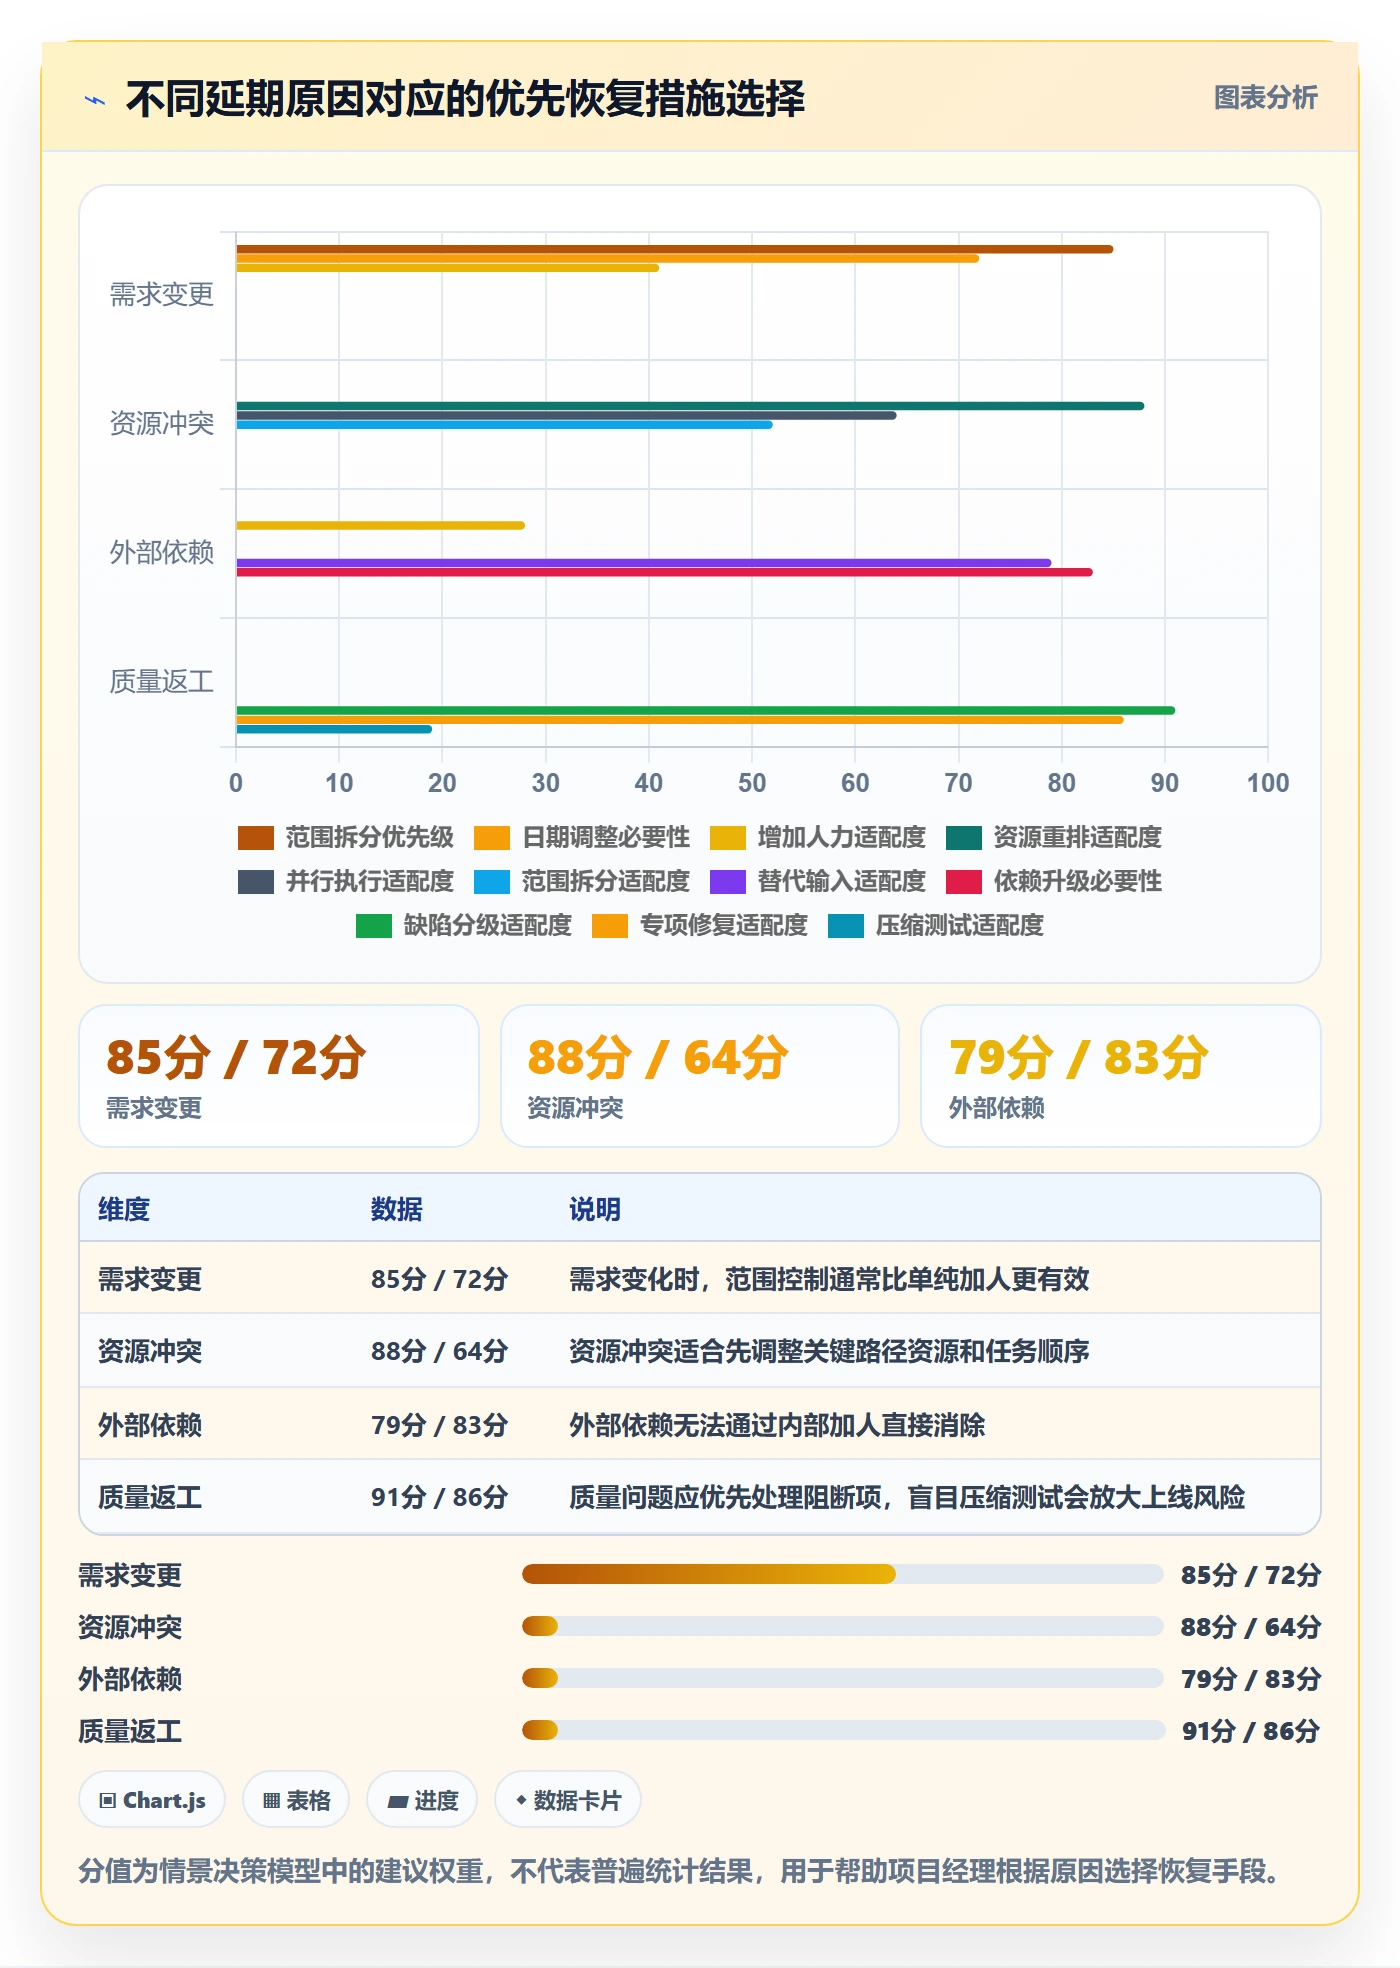The image size is (1400, 1968).
Task: Select the 数据卡片 chip
Action: click(x=568, y=1800)
